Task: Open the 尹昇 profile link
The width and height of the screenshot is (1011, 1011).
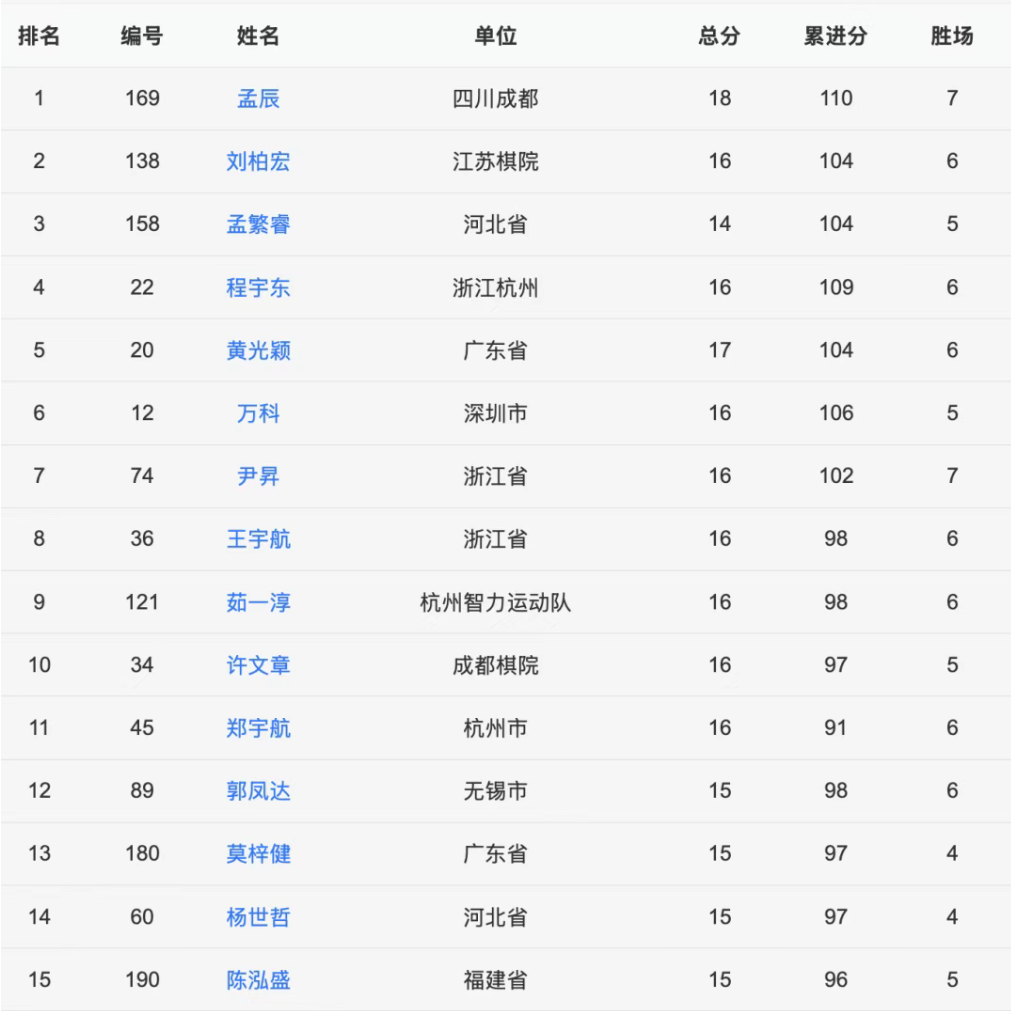Action: coord(258,476)
